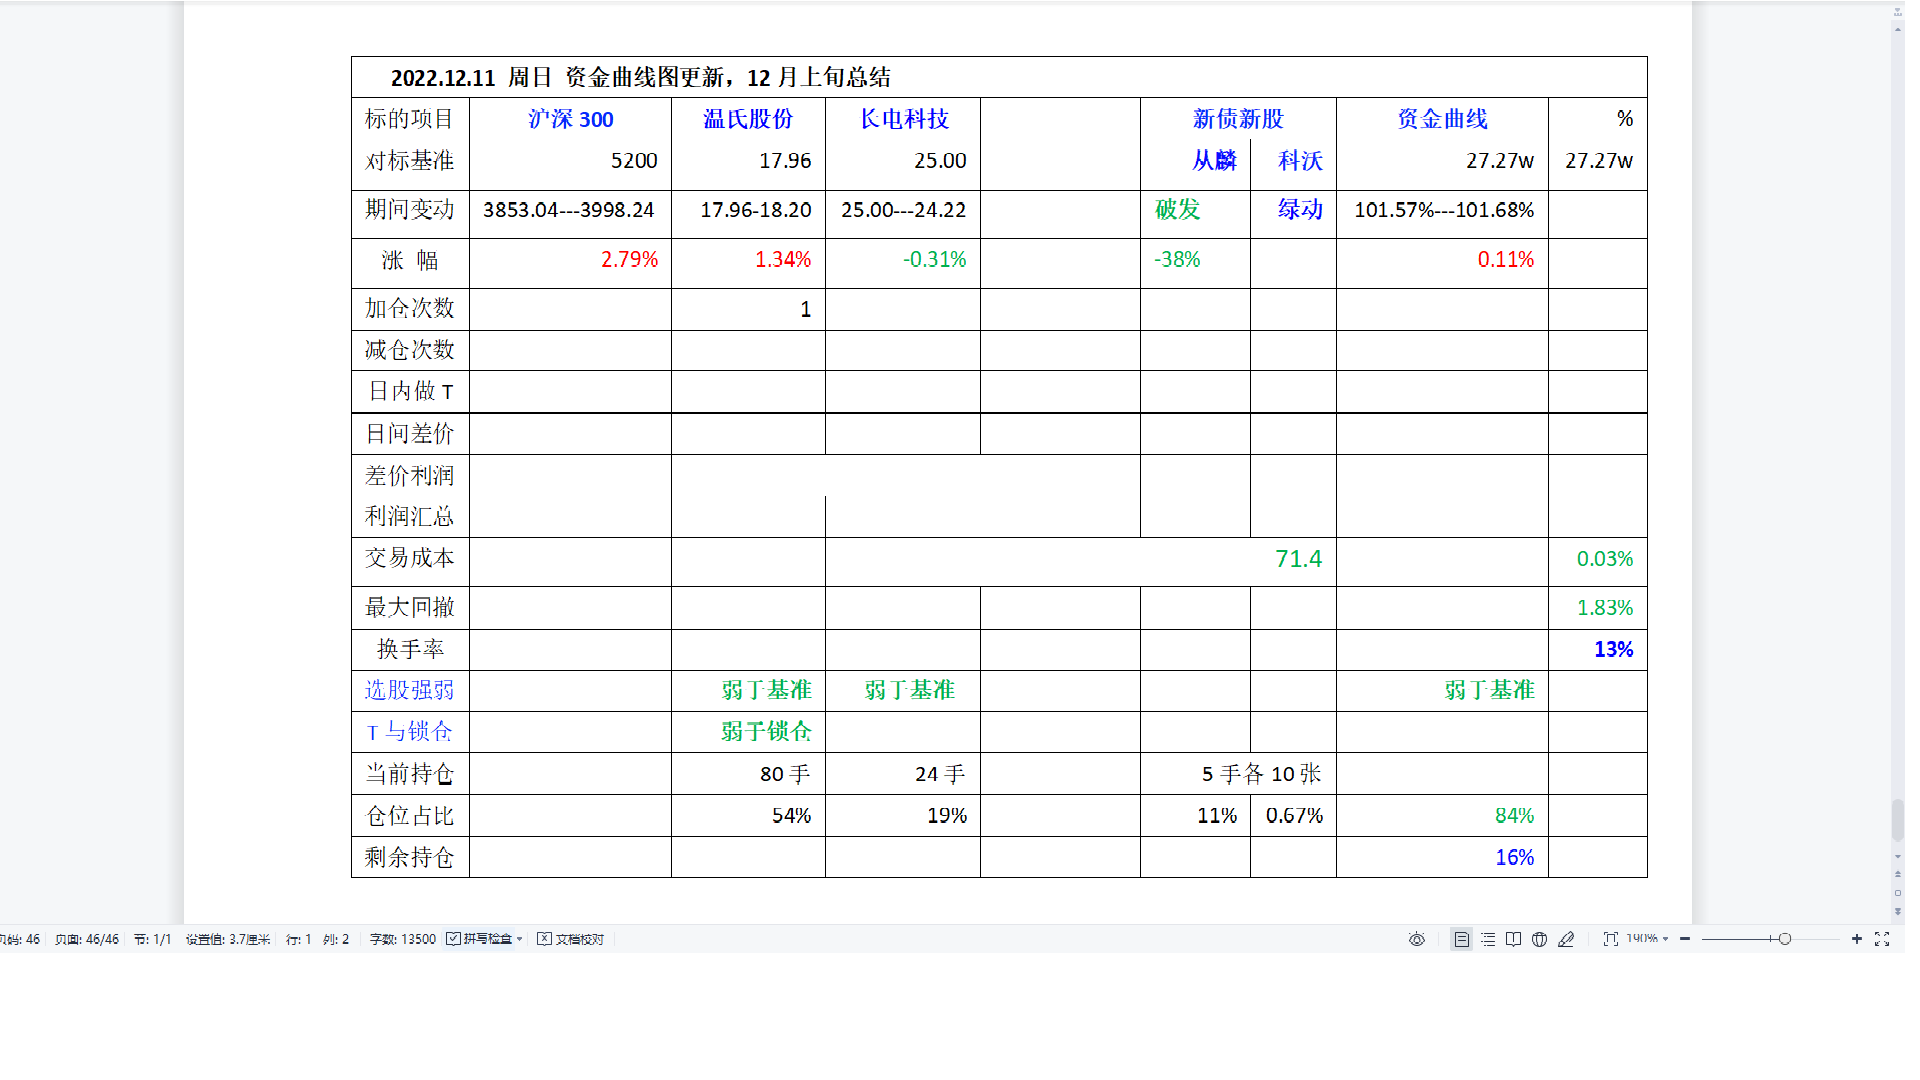Screen dimensions: 1920x1080
Task: Toggle eye protection mode icon
Action: coord(1416,939)
